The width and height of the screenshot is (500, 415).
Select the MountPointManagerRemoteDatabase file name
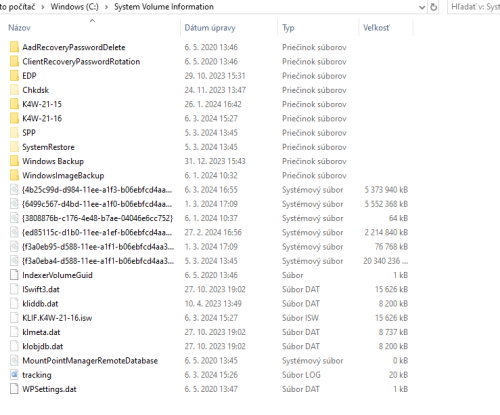pyautogui.click(x=90, y=361)
